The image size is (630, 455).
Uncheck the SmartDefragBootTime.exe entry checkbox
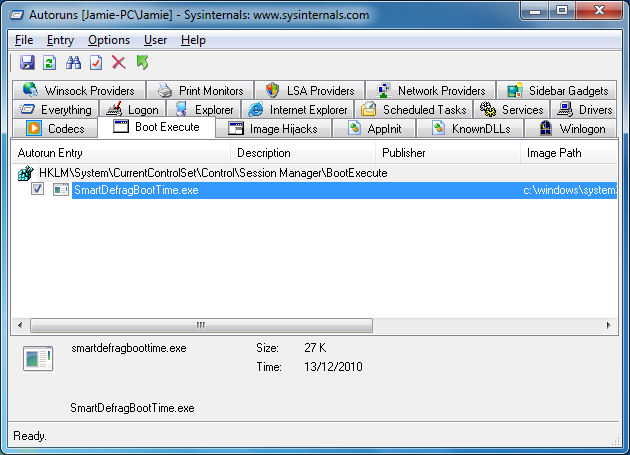[x=37, y=189]
